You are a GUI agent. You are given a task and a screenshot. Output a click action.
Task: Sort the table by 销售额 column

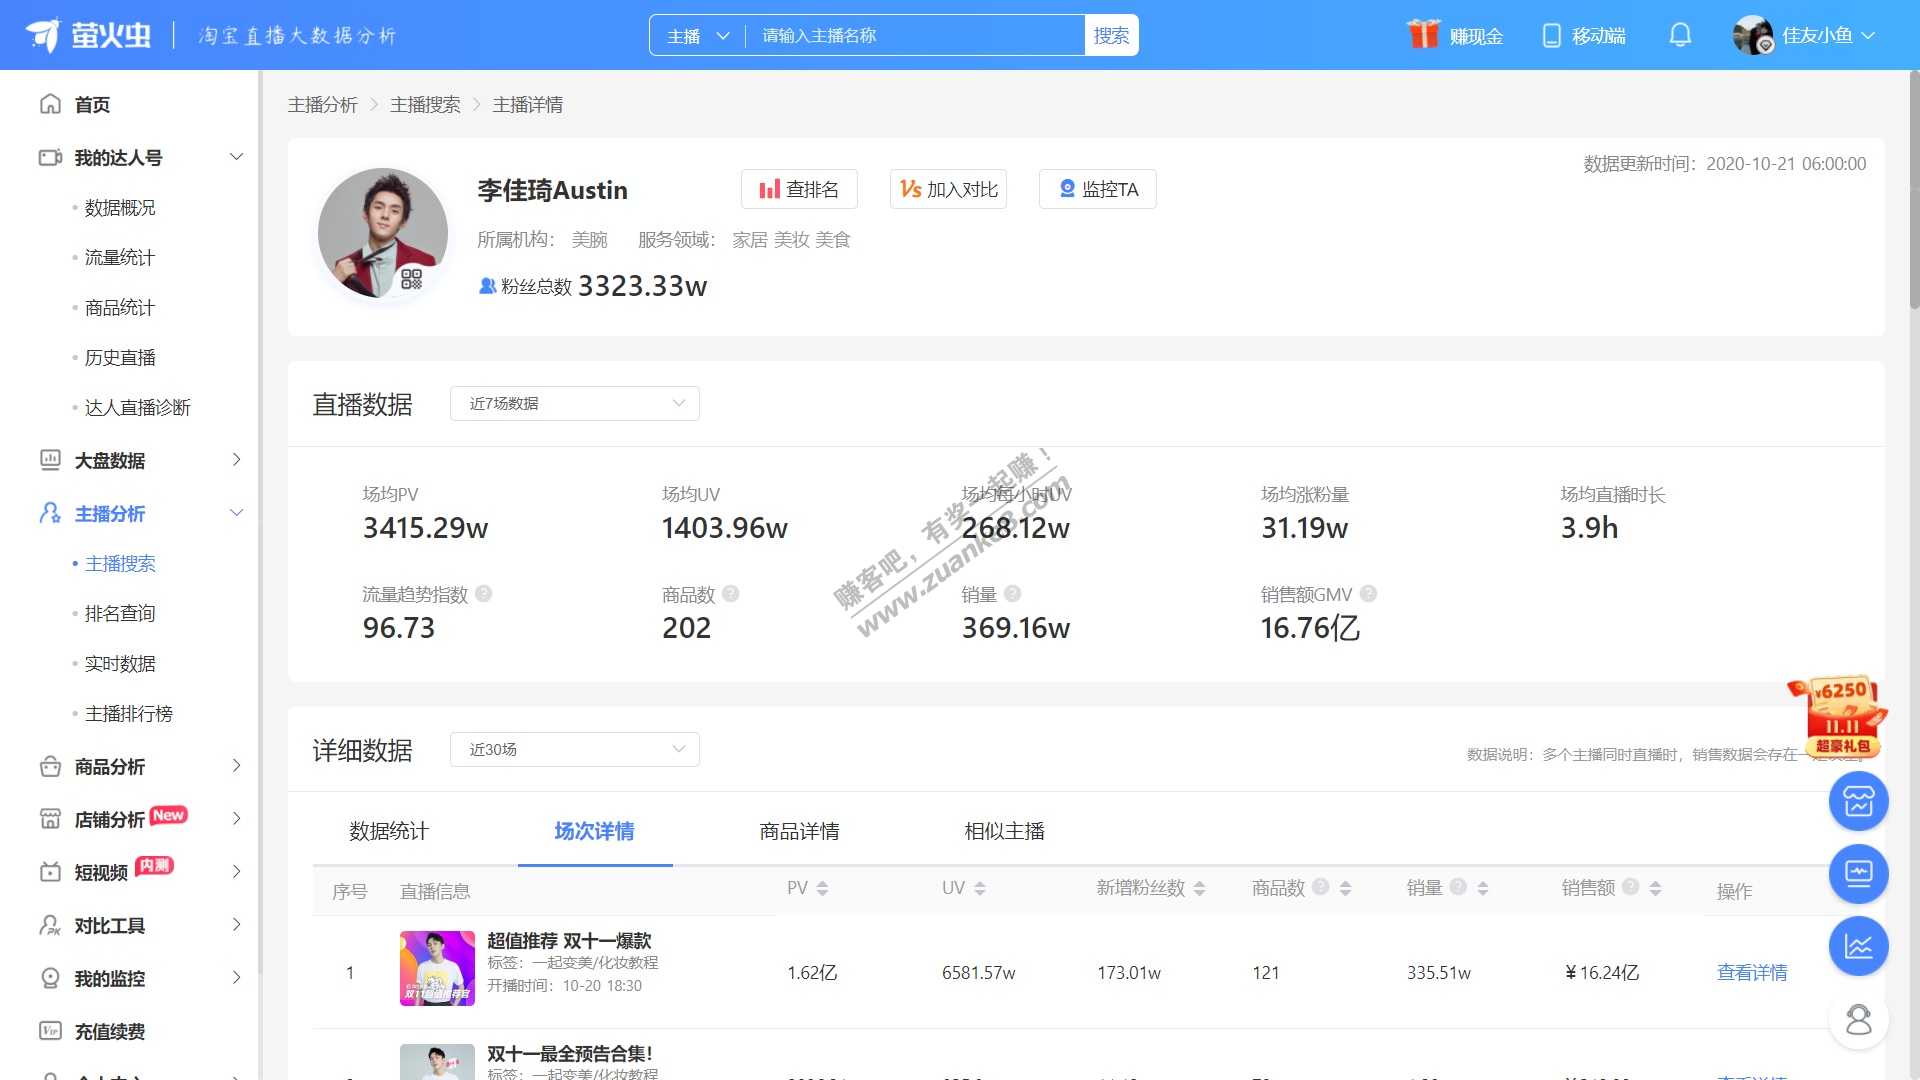(x=1656, y=888)
